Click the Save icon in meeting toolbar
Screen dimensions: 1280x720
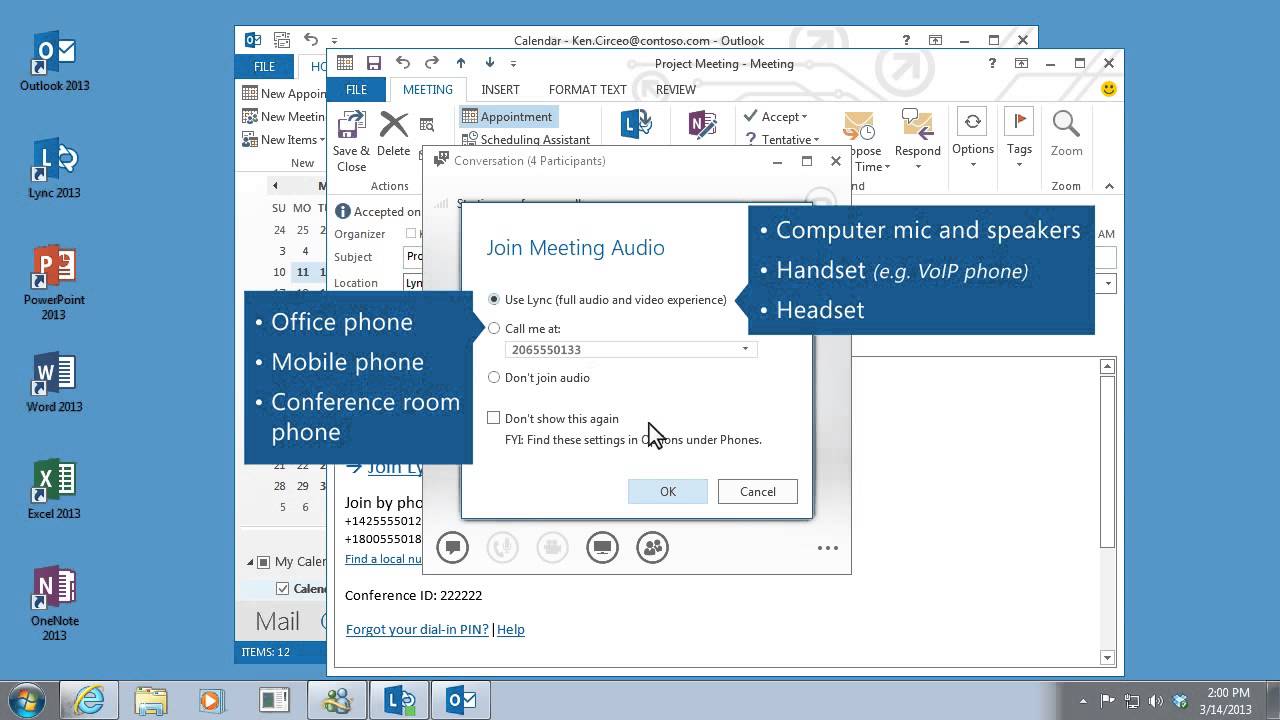click(373, 63)
